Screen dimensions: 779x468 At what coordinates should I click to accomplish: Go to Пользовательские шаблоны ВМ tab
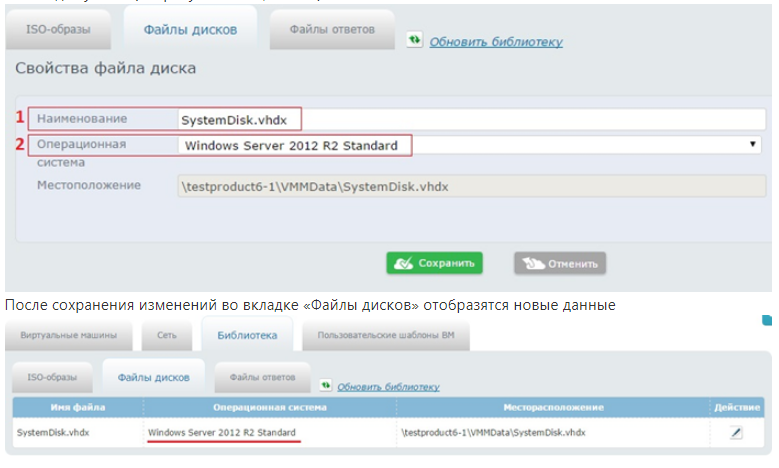(x=385, y=335)
